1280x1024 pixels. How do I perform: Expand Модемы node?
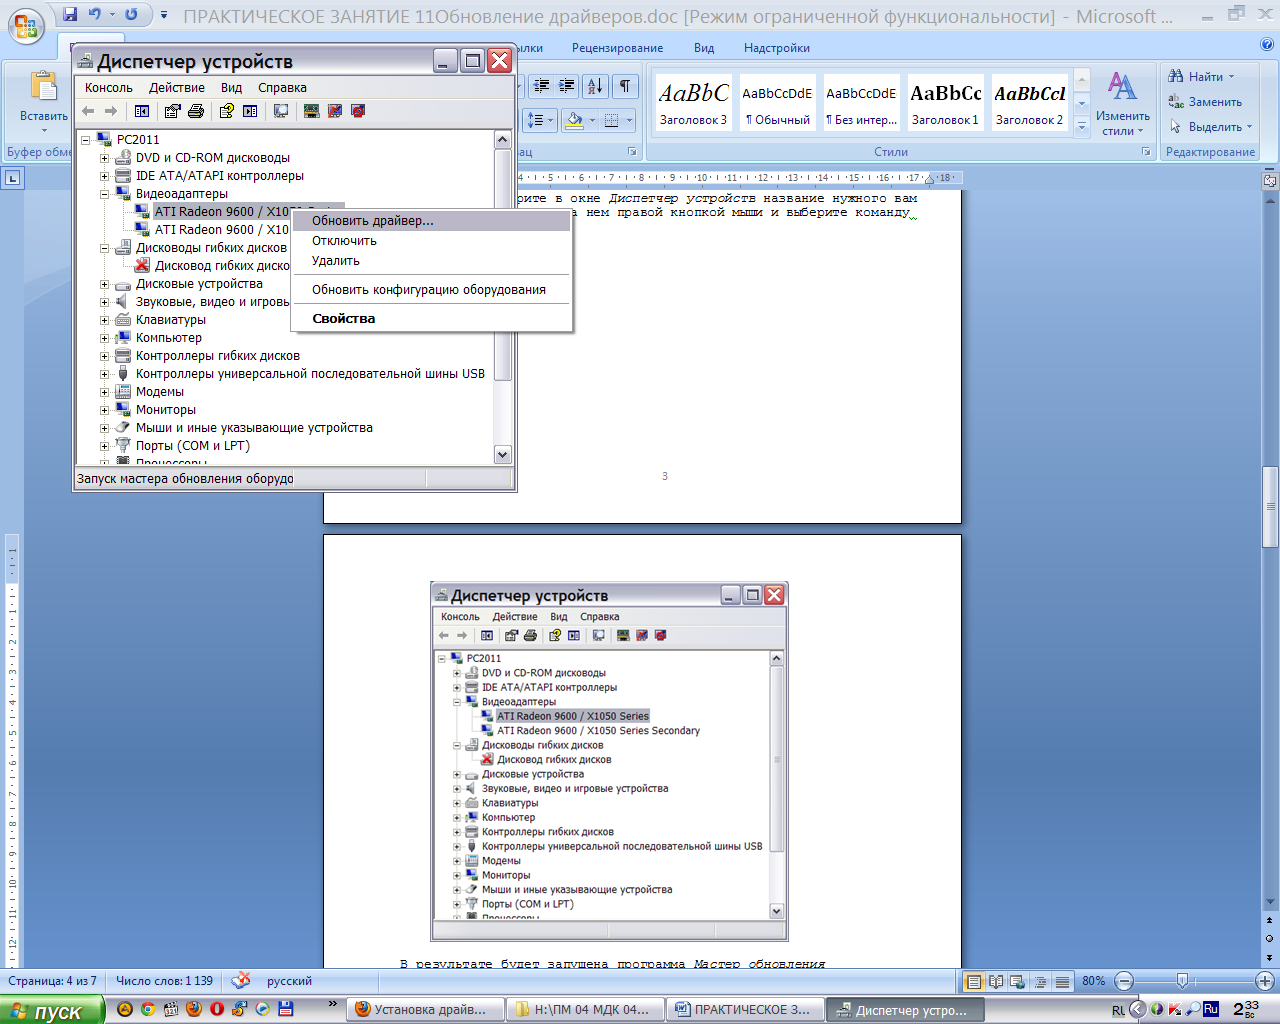point(104,392)
